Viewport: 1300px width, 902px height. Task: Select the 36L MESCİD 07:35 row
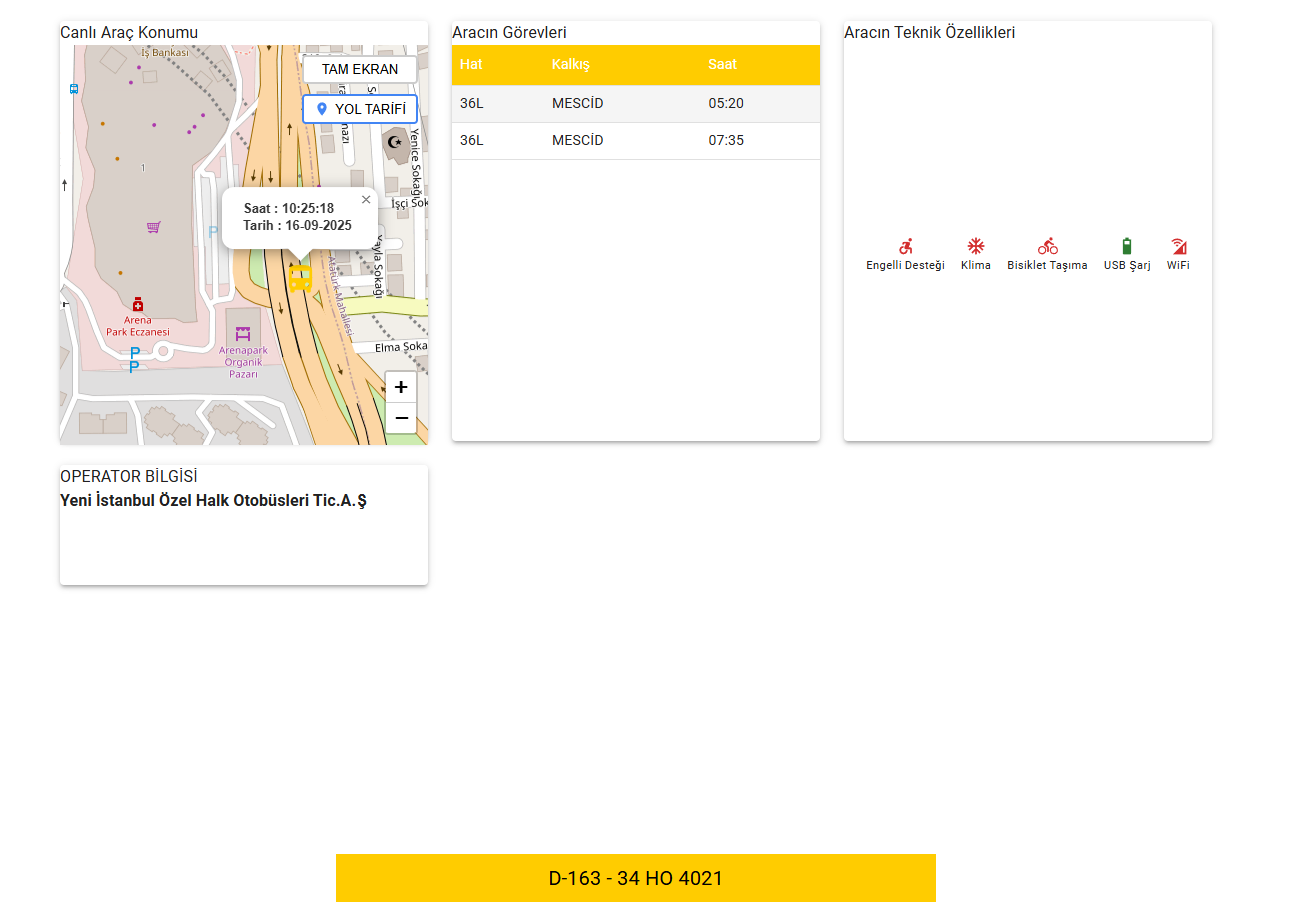tap(635, 141)
